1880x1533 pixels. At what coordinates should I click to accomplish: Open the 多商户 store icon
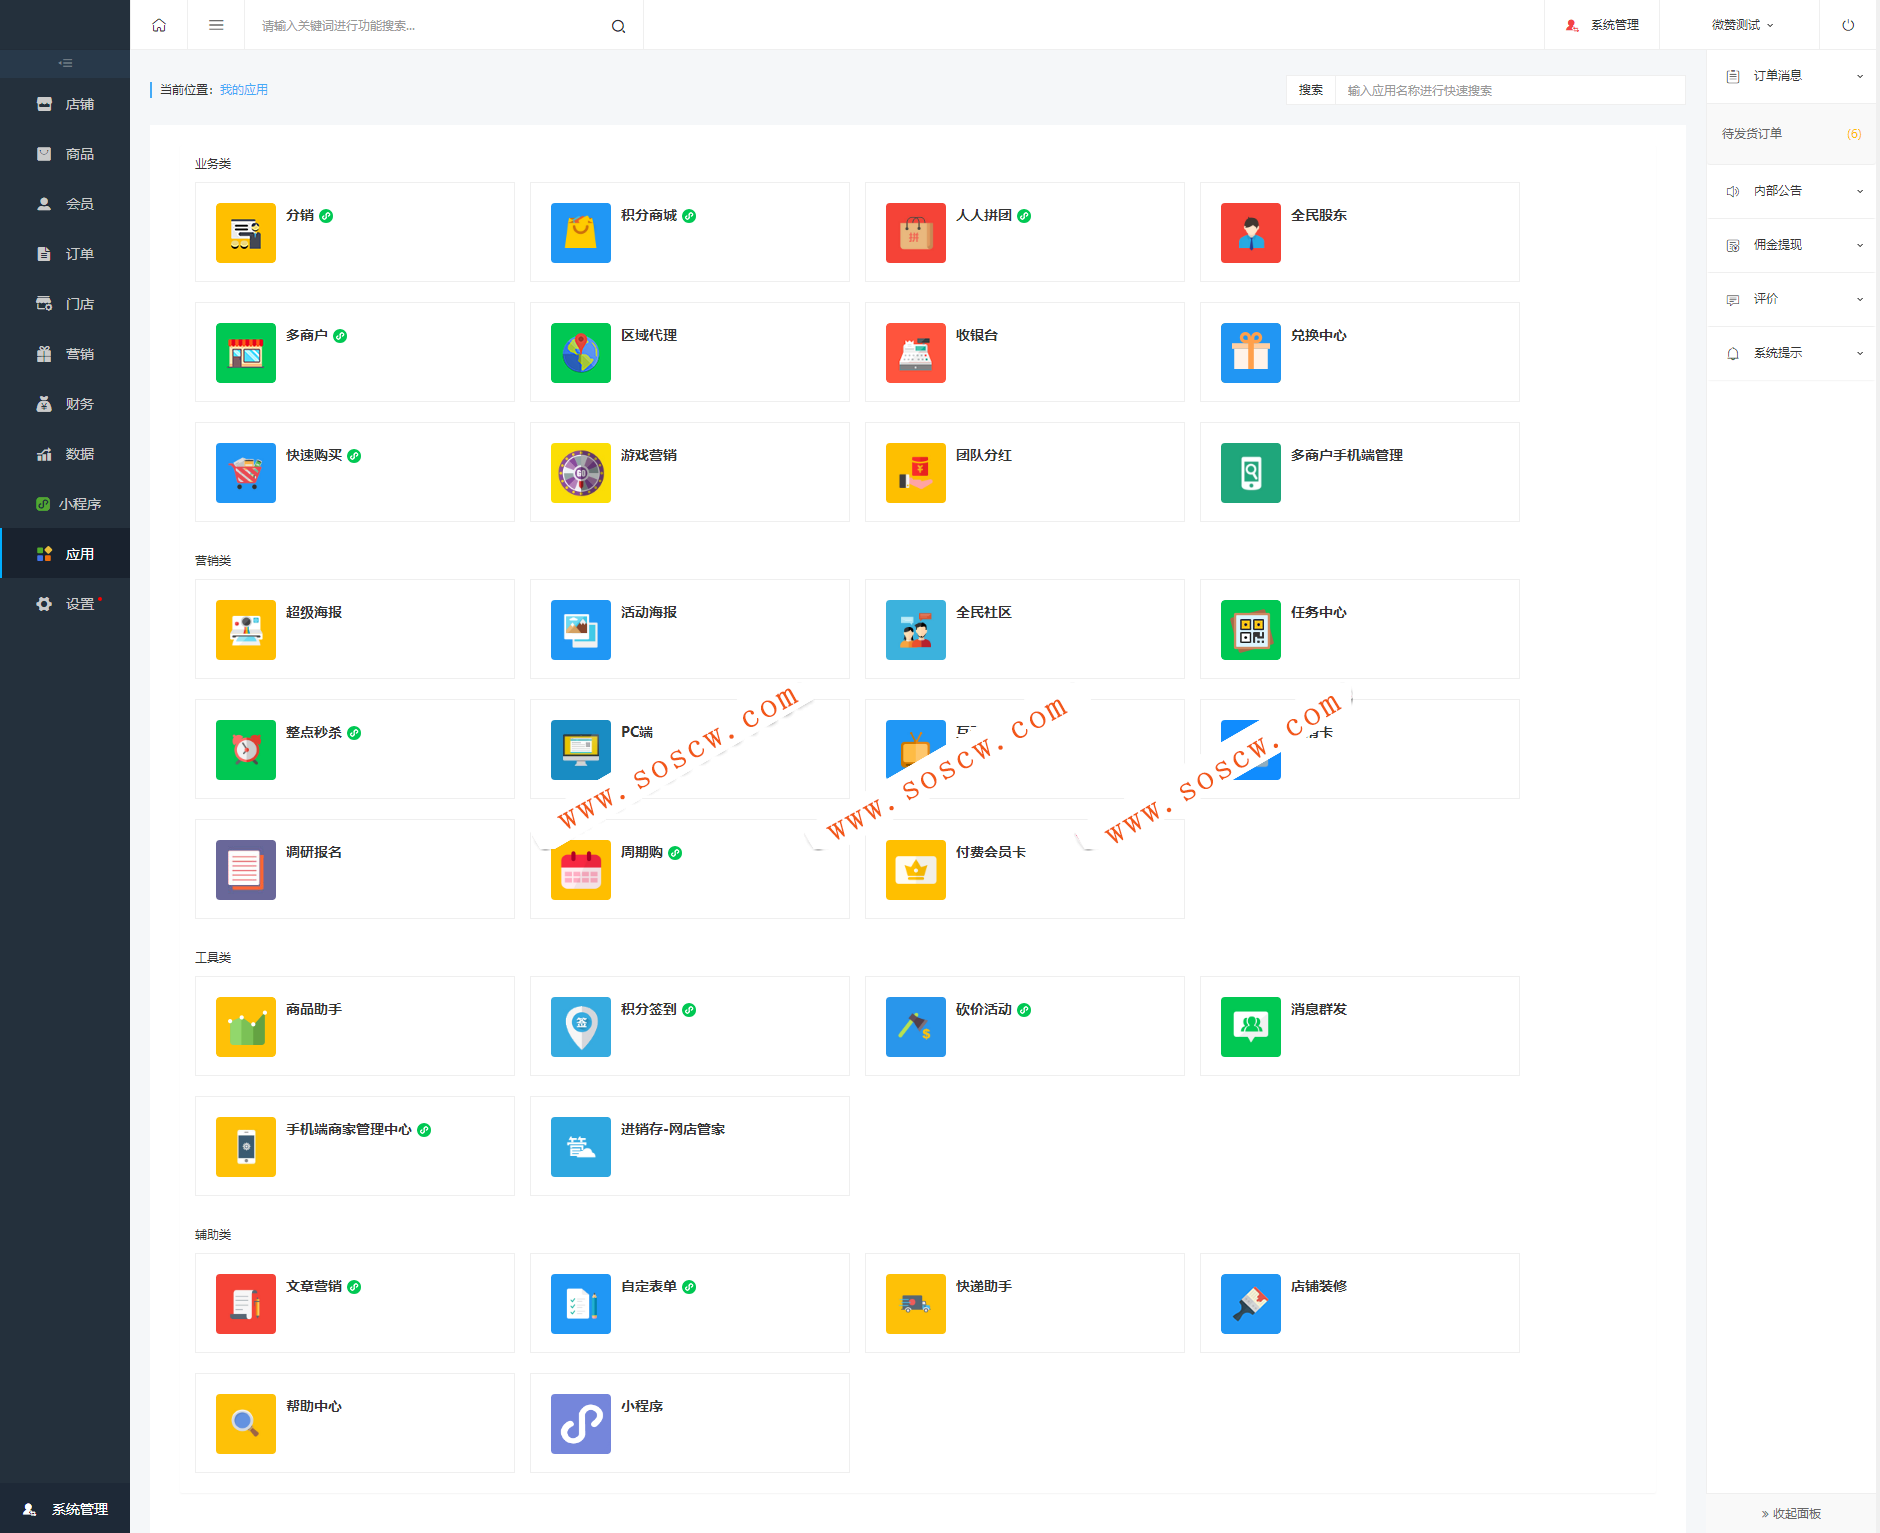[x=245, y=353]
